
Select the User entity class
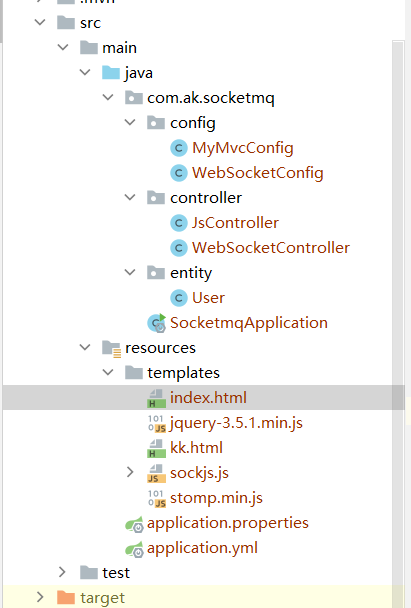tap(208, 298)
